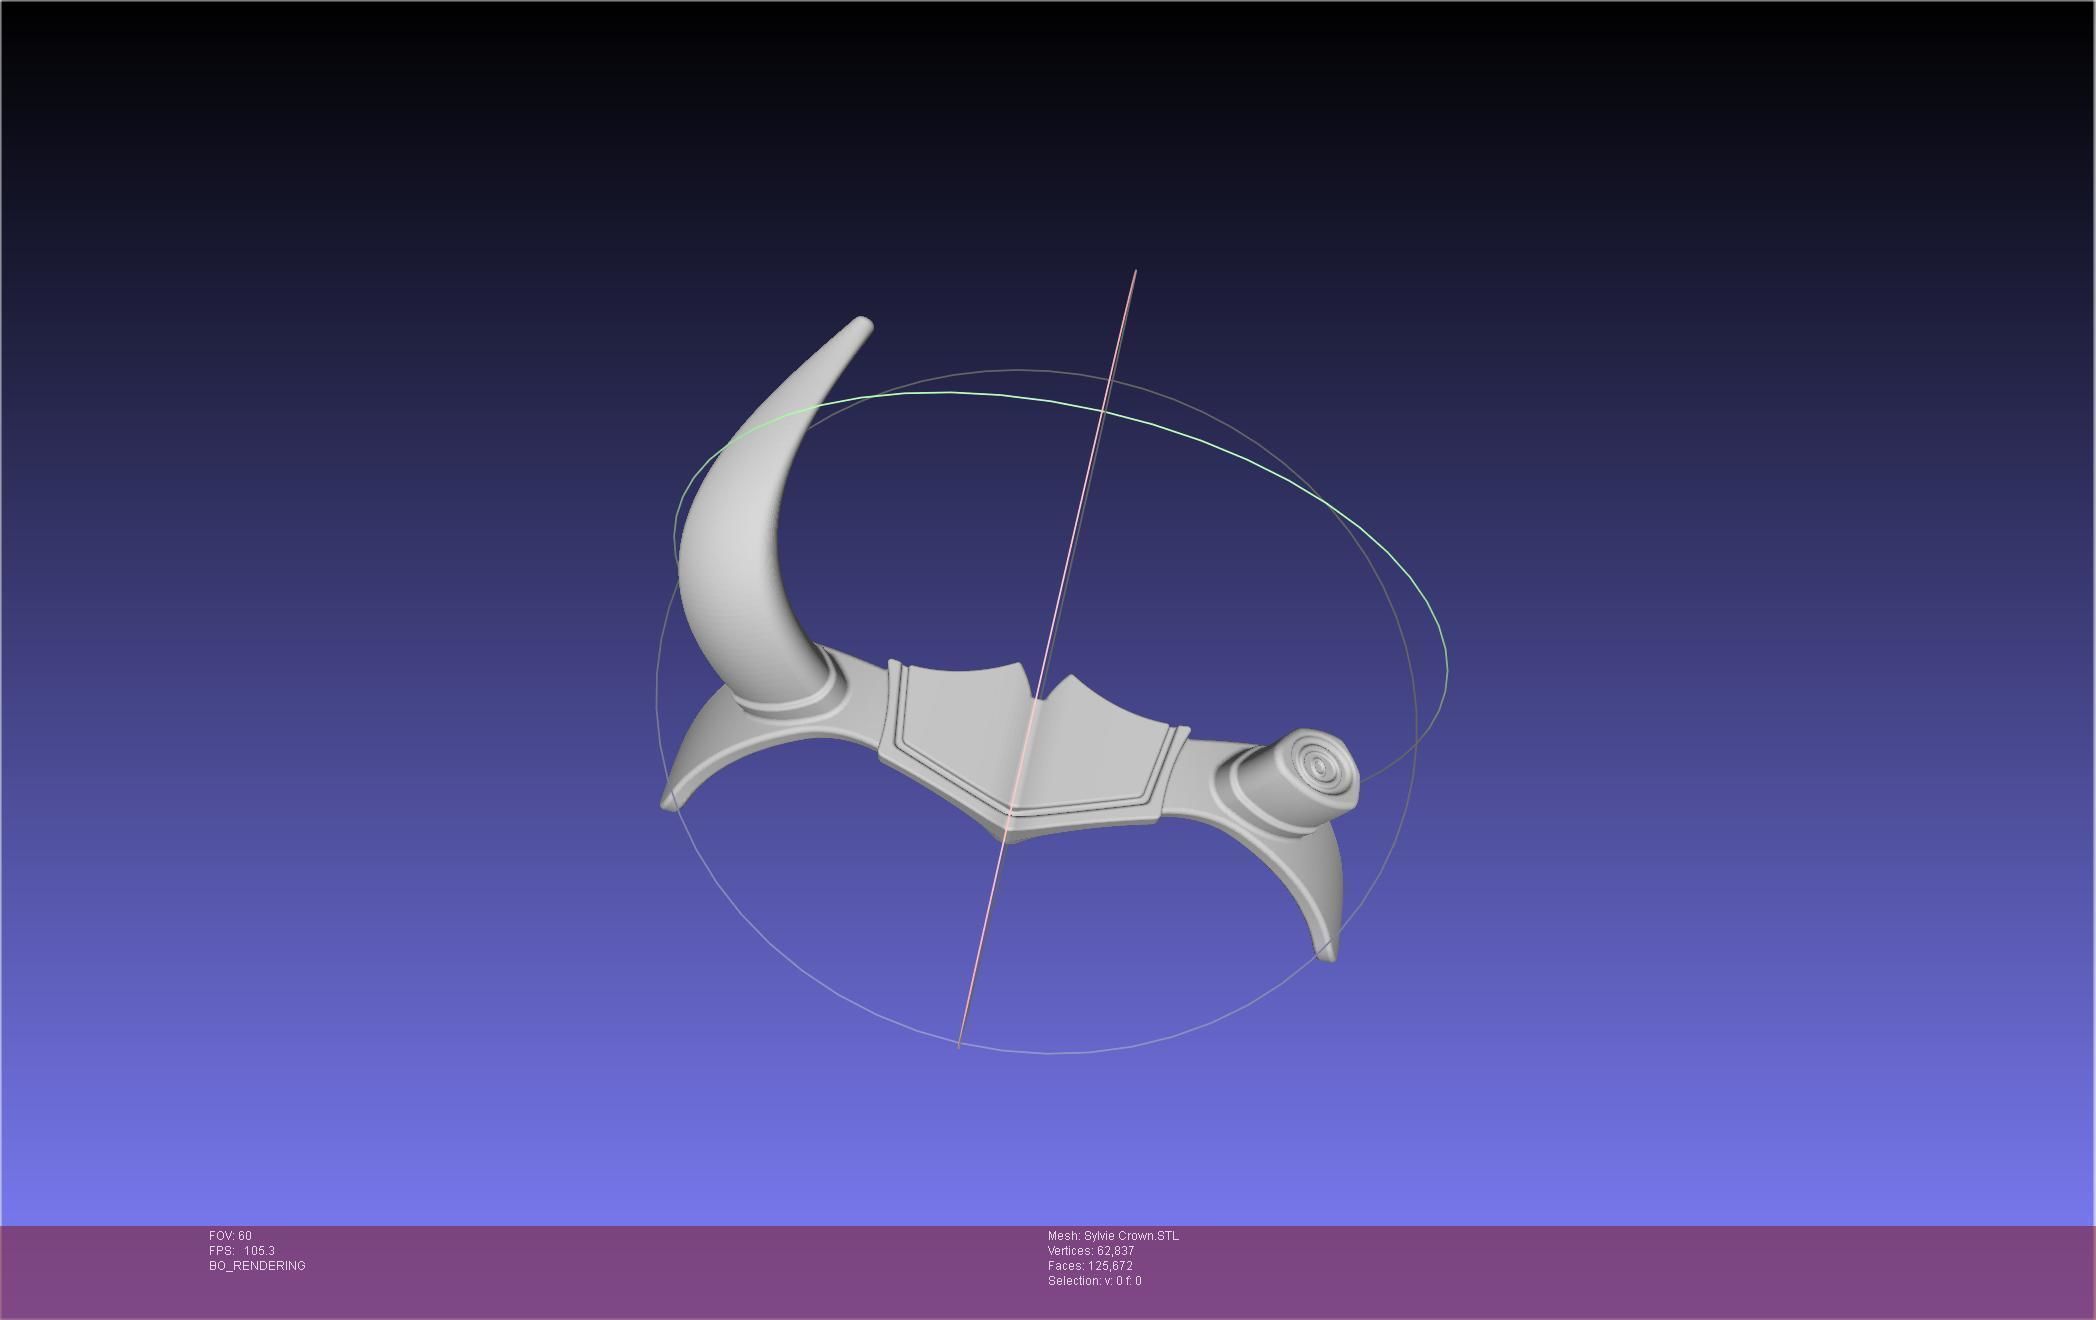Click the BO_RENDERING status label
This screenshot has height=1320, width=2096.
(257, 1266)
